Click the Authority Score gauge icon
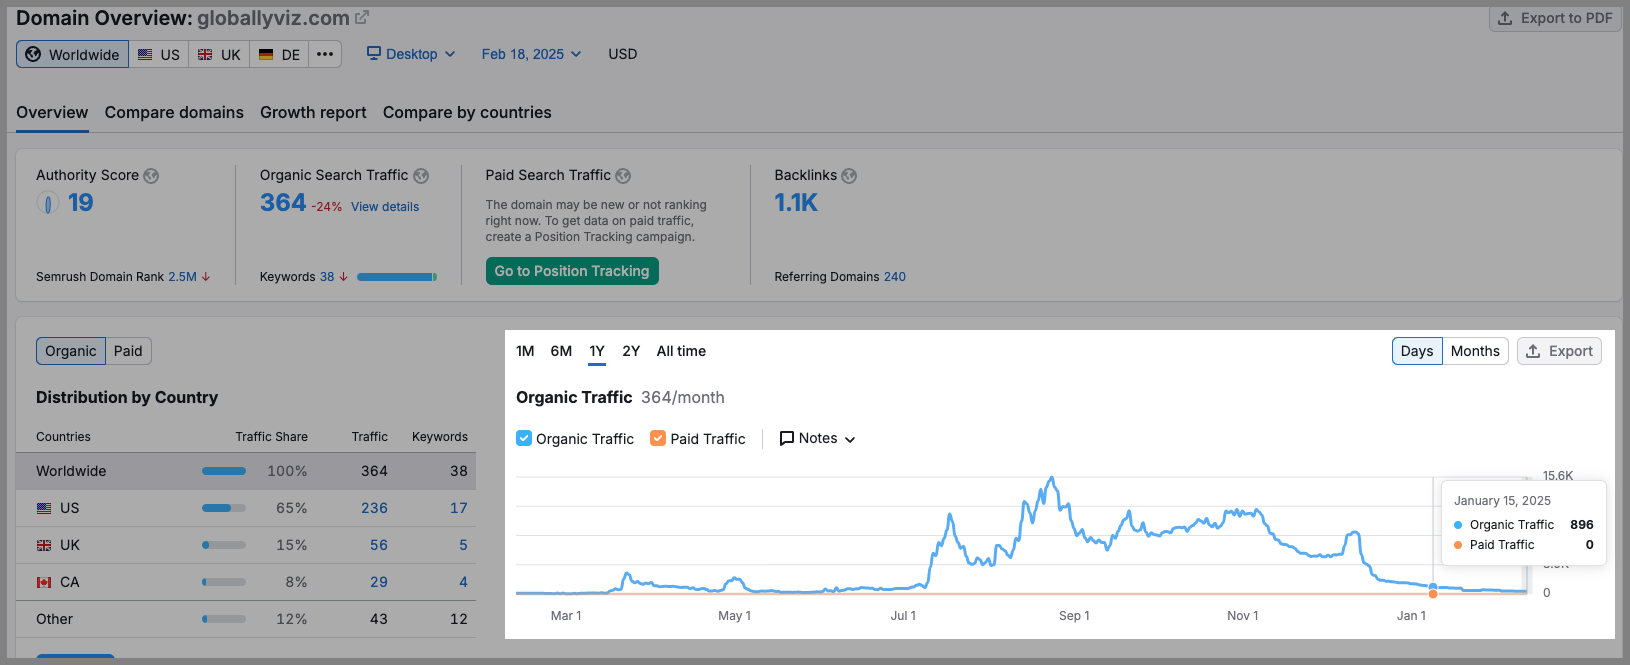Viewport: 1630px width, 665px height. click(x=47, y=203)
